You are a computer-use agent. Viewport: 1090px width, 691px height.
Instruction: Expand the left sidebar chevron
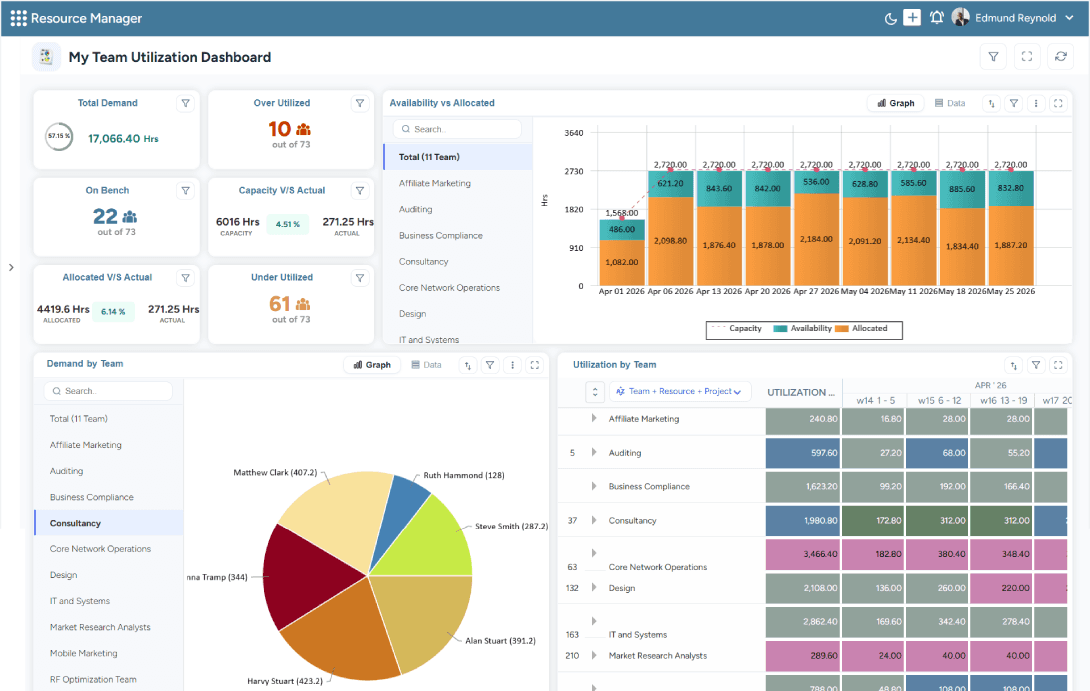pos(11,267)
